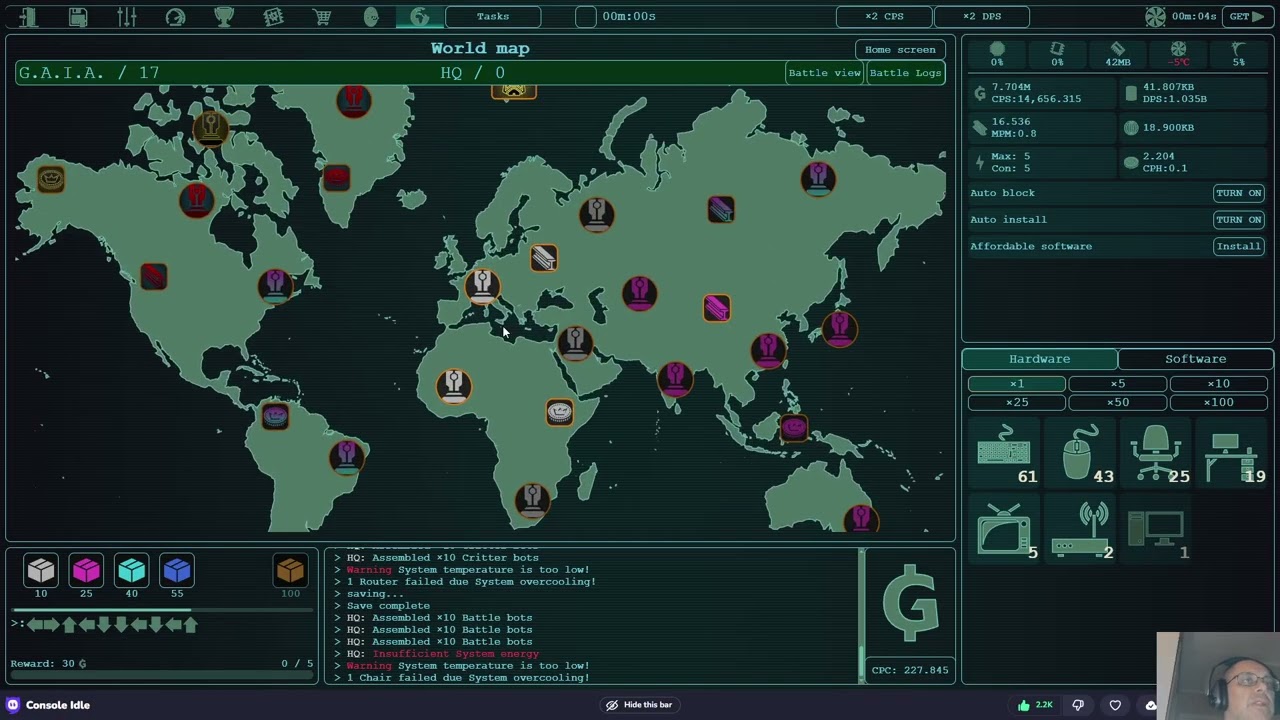
Task: Switch to the Software tab
Action: 1195,359
